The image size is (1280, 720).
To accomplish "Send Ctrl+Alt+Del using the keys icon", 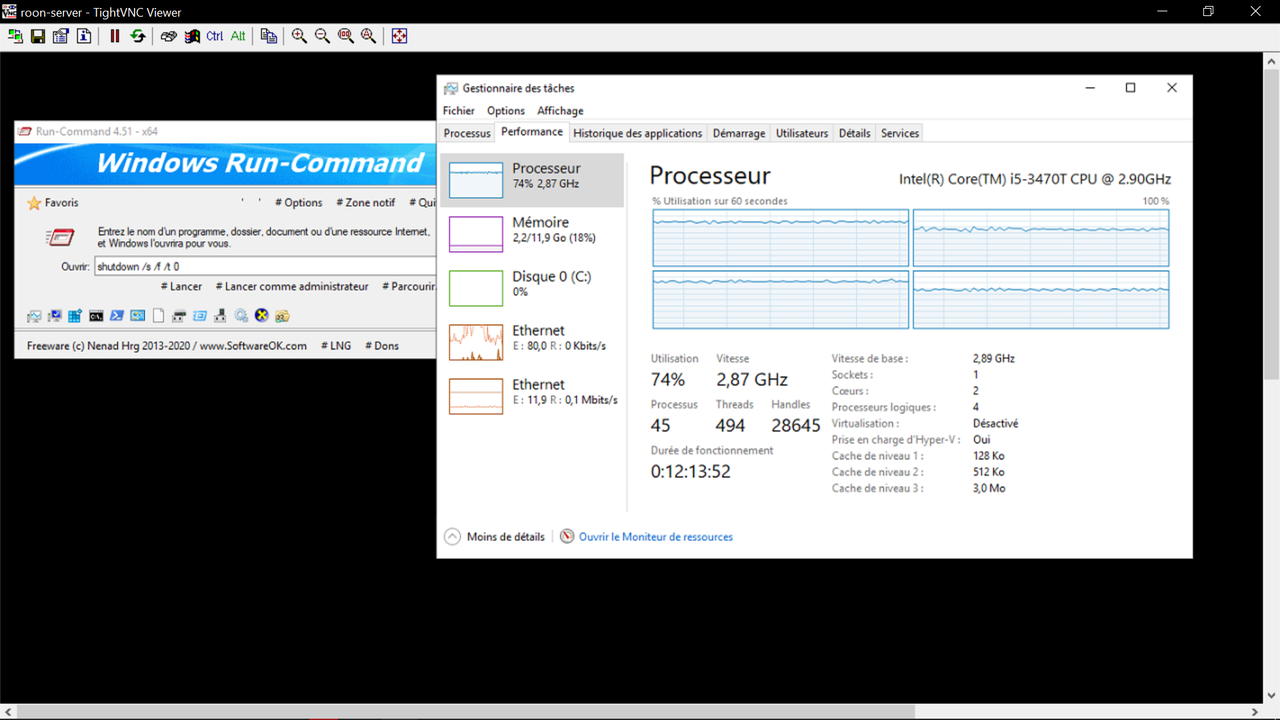I will point(168,36).
